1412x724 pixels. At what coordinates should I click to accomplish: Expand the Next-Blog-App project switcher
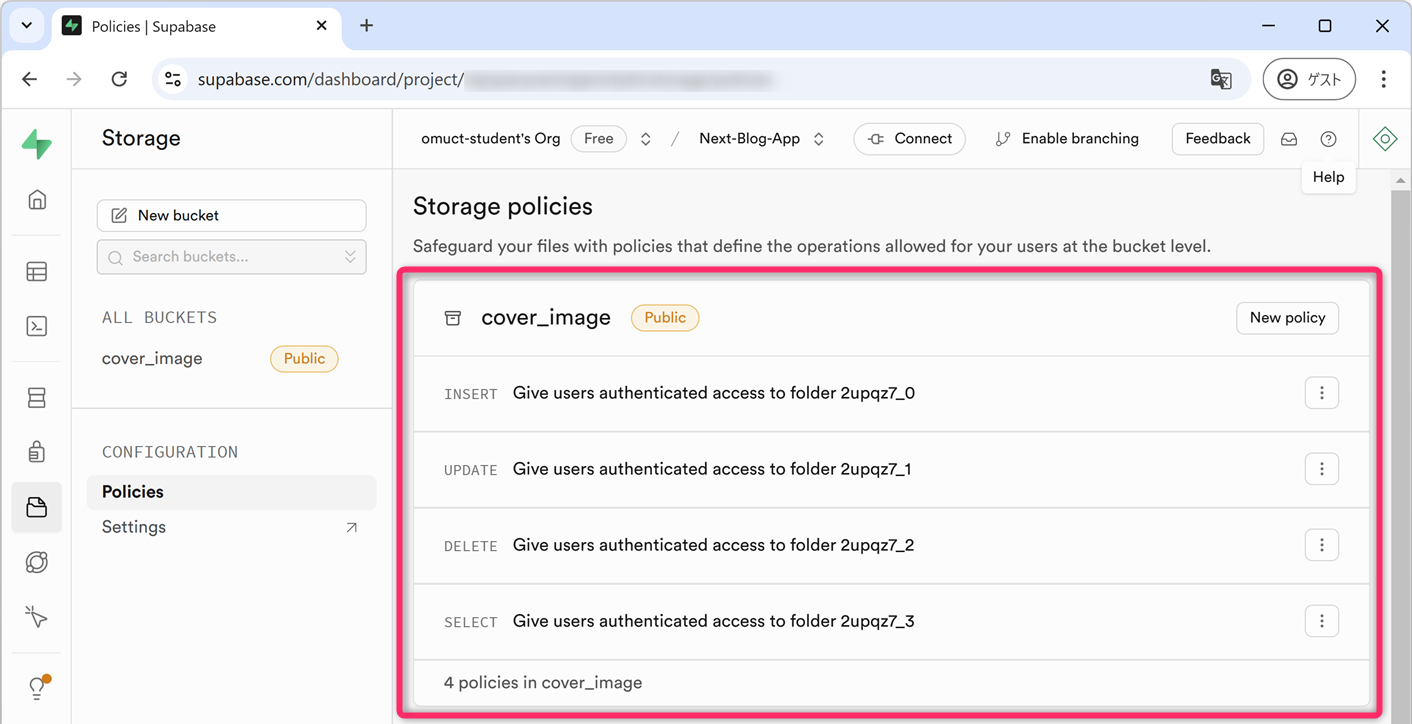819,139
